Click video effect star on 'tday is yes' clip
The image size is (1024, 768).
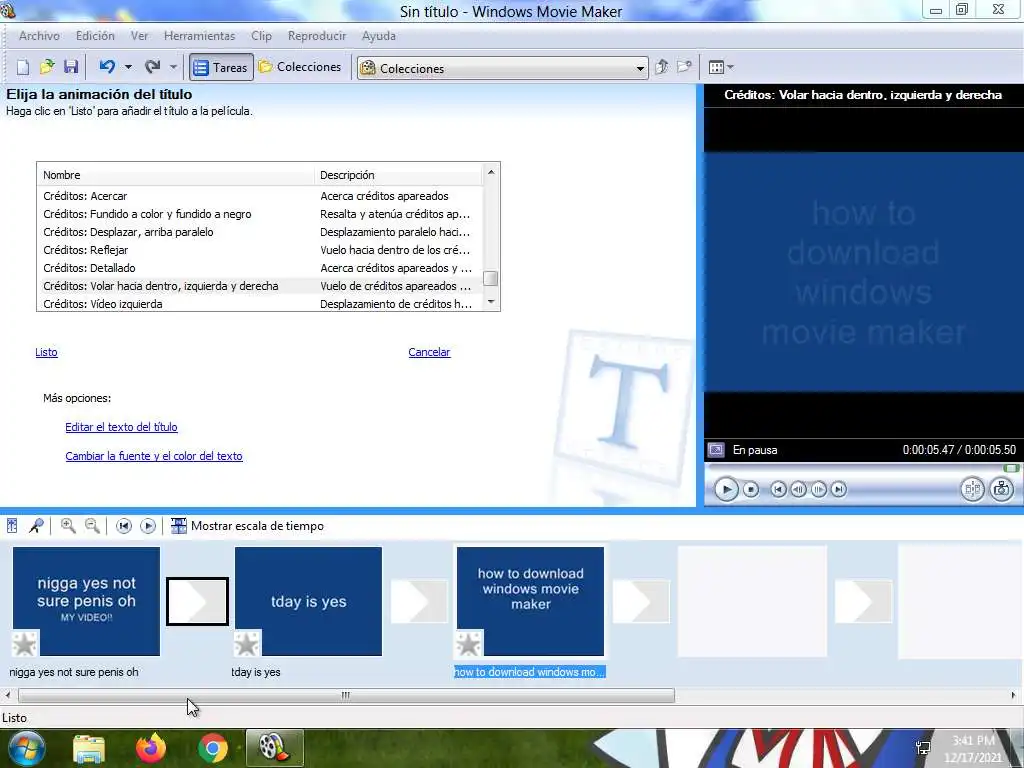tap(247, 644)
